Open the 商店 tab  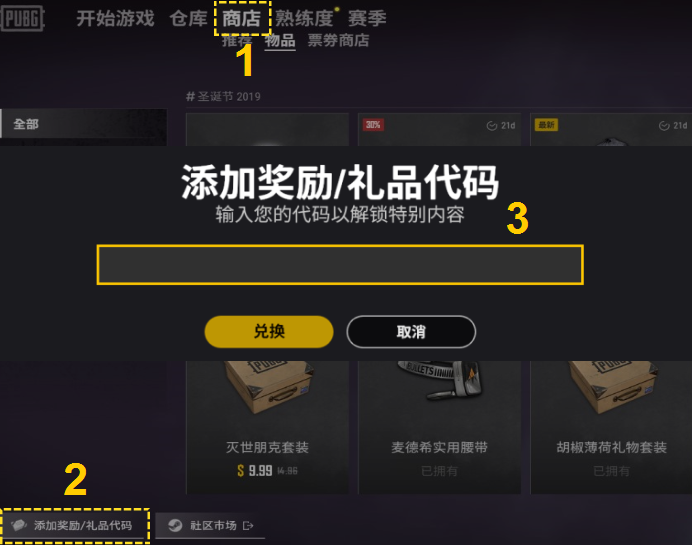(x=241, y=19)
